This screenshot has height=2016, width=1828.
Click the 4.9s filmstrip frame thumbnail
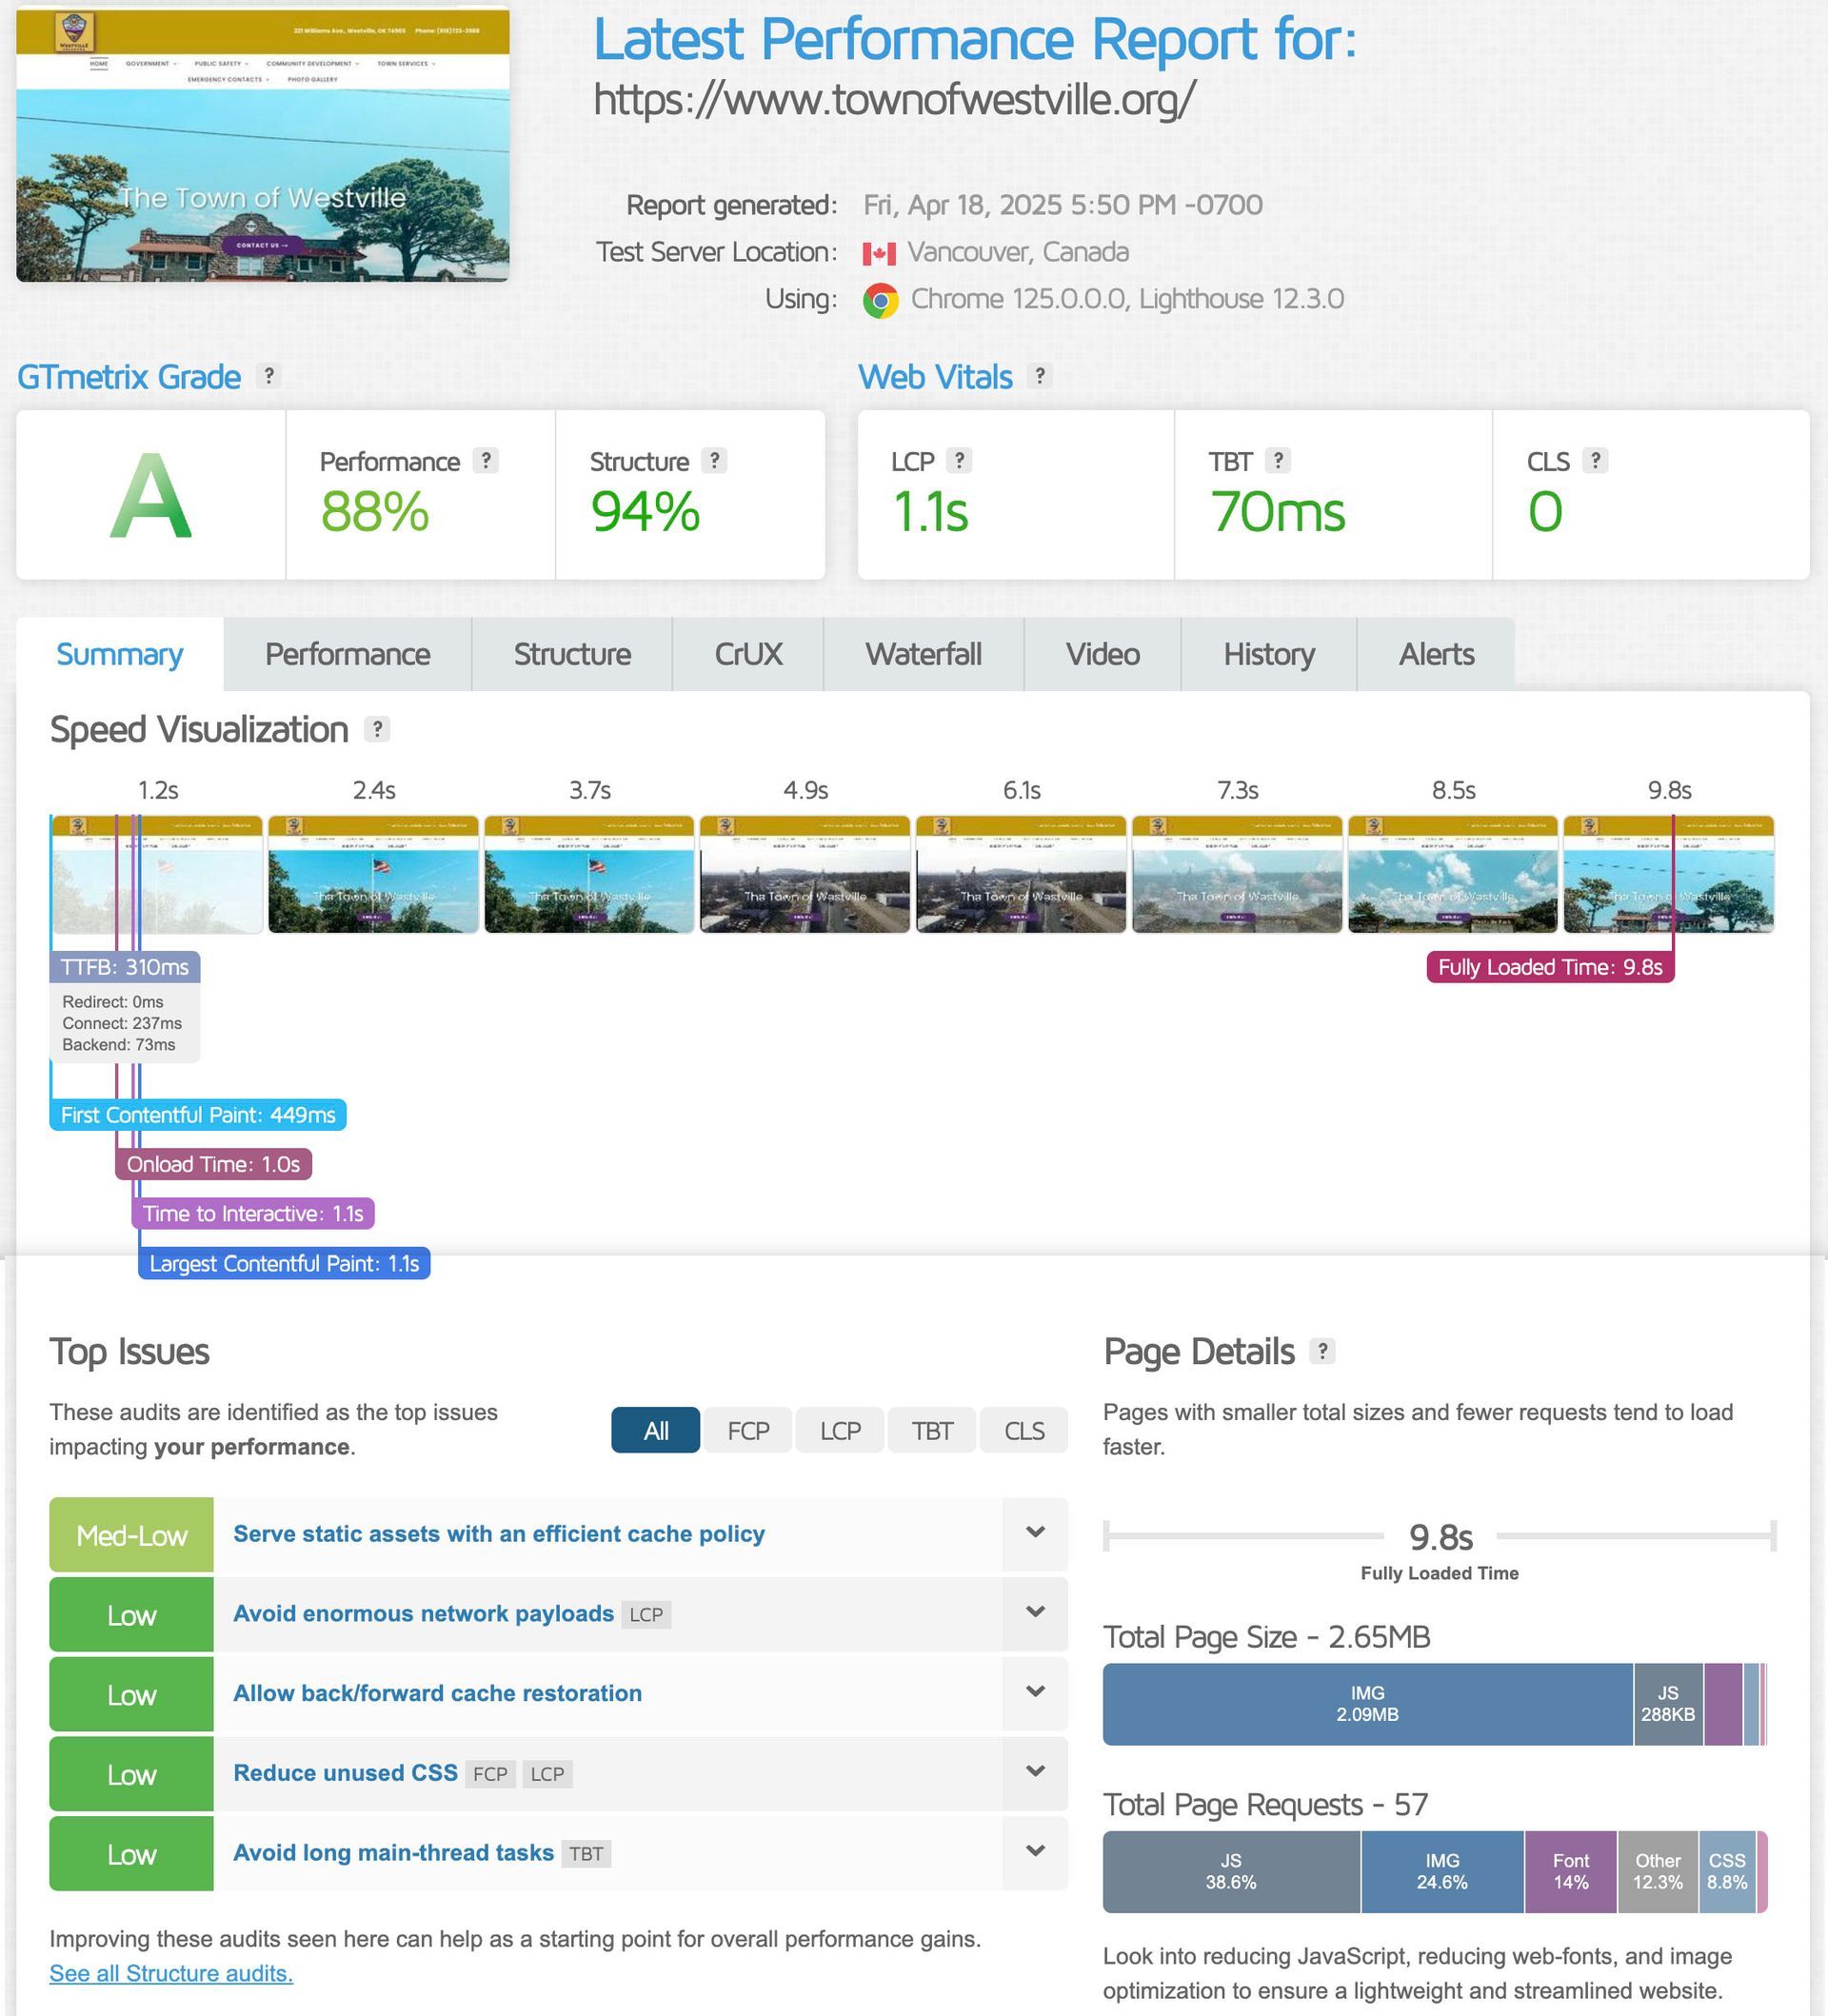pyautogui.click(x=805, y=874)
